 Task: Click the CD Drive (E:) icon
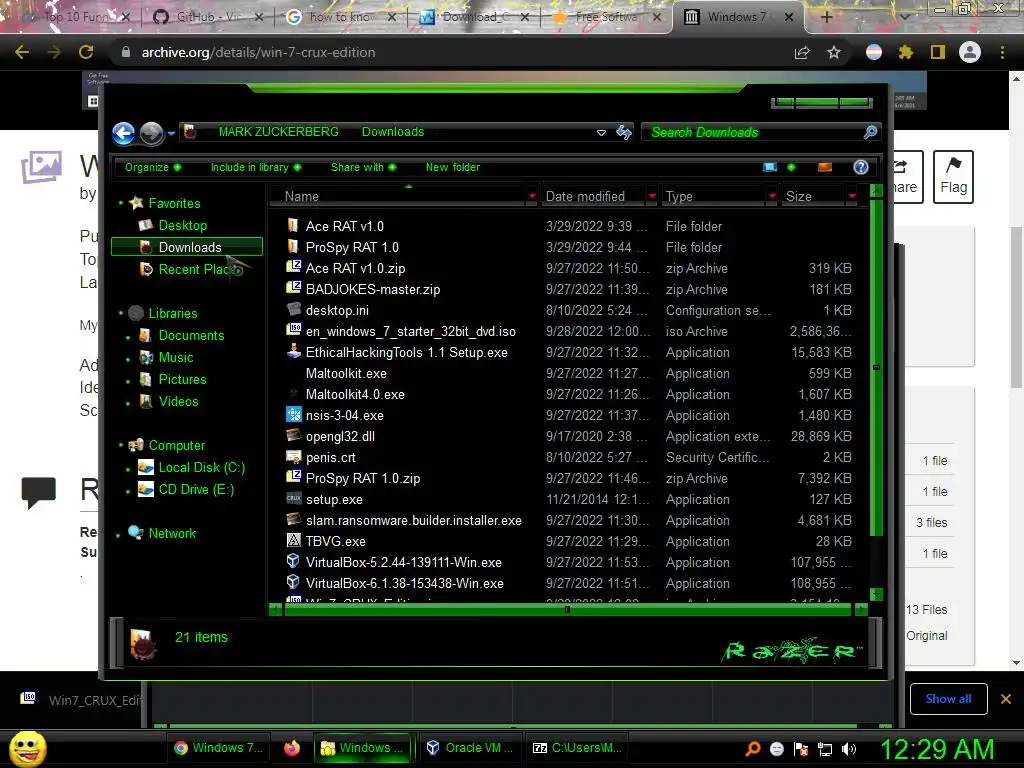tap(146, 489)
